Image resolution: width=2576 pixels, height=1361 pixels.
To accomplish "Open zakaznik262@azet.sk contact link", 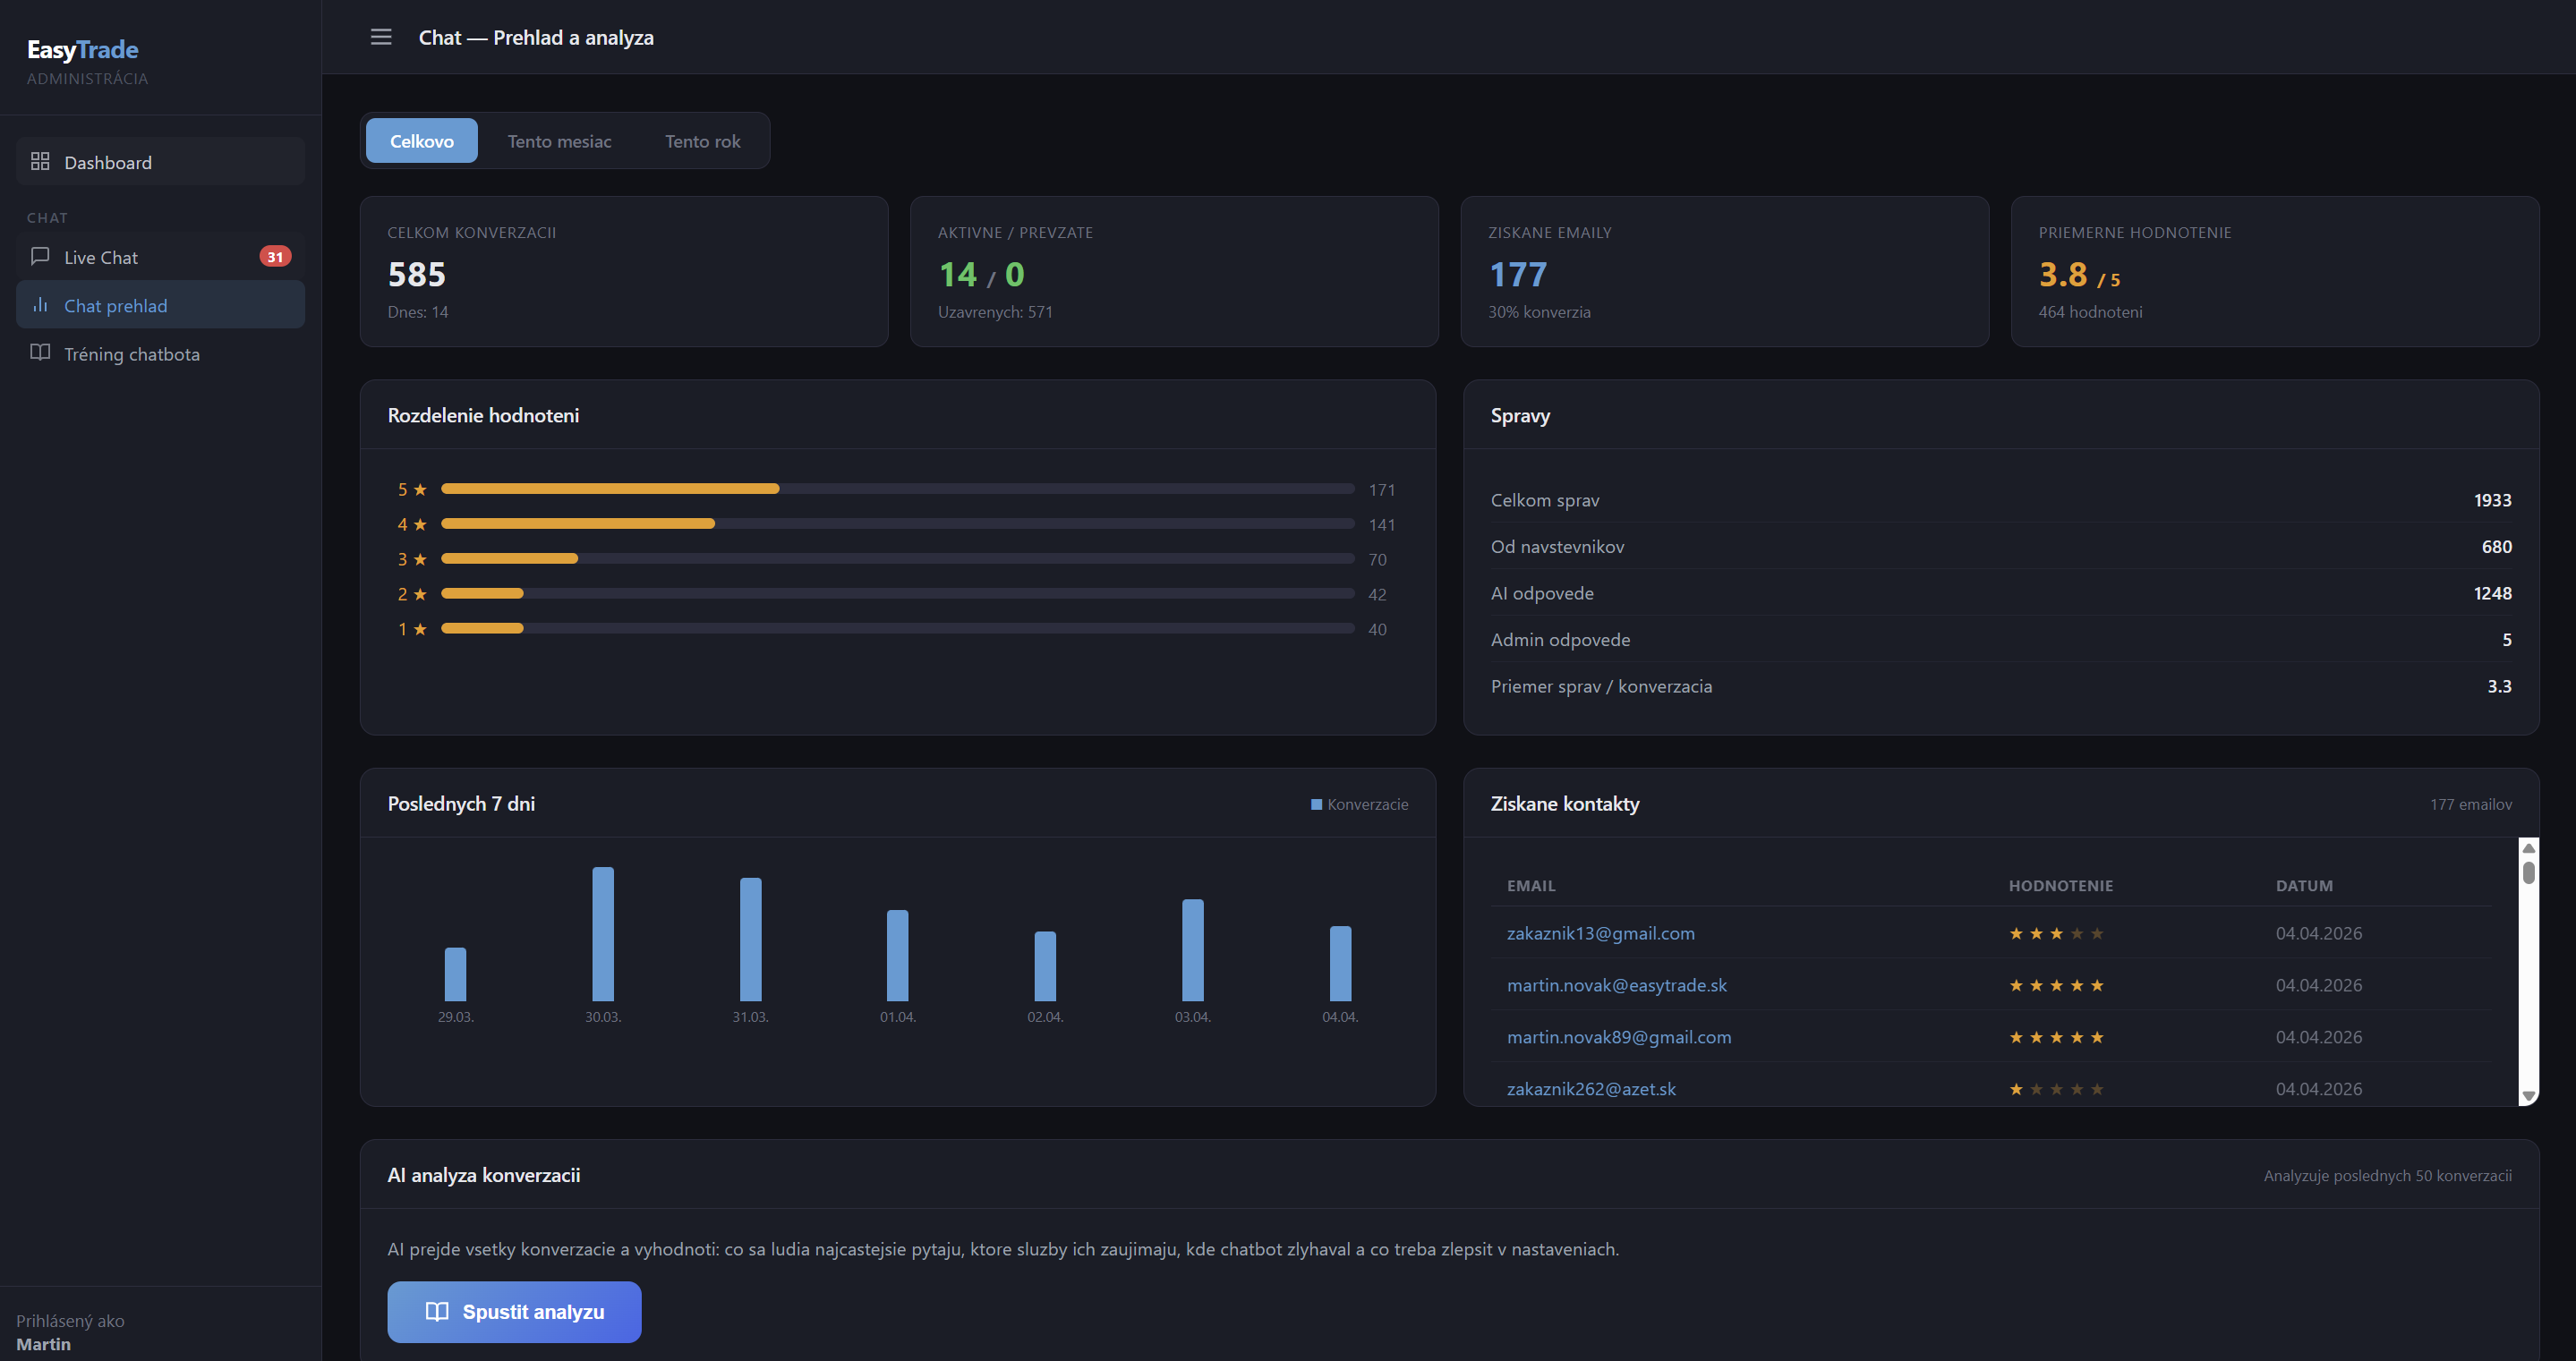I will tap(1591, 1088).
